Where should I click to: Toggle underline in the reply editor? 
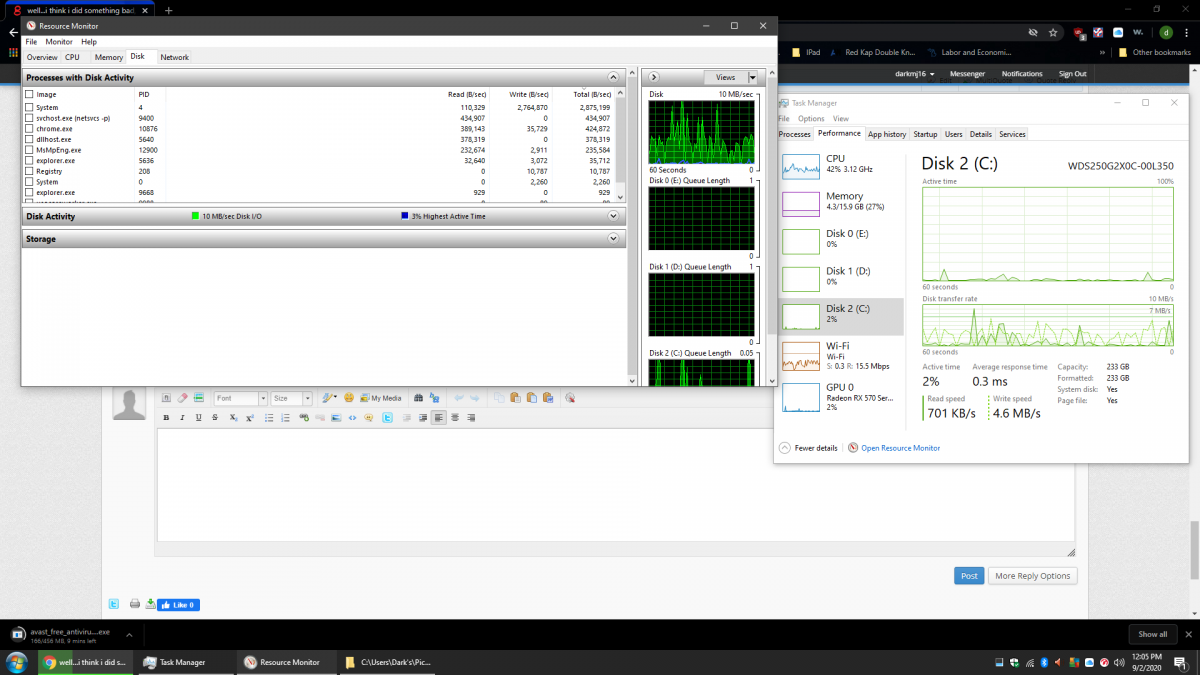pyautogui.click(x=198, y=417)
